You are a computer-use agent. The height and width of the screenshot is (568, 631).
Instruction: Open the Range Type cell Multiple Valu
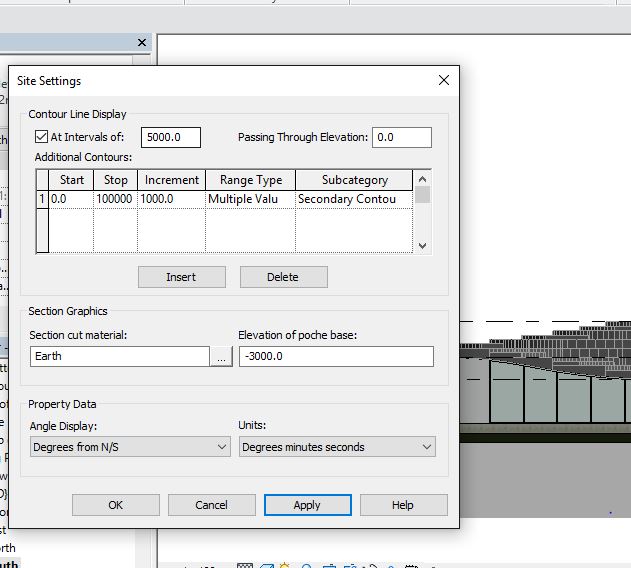[250, 199]
